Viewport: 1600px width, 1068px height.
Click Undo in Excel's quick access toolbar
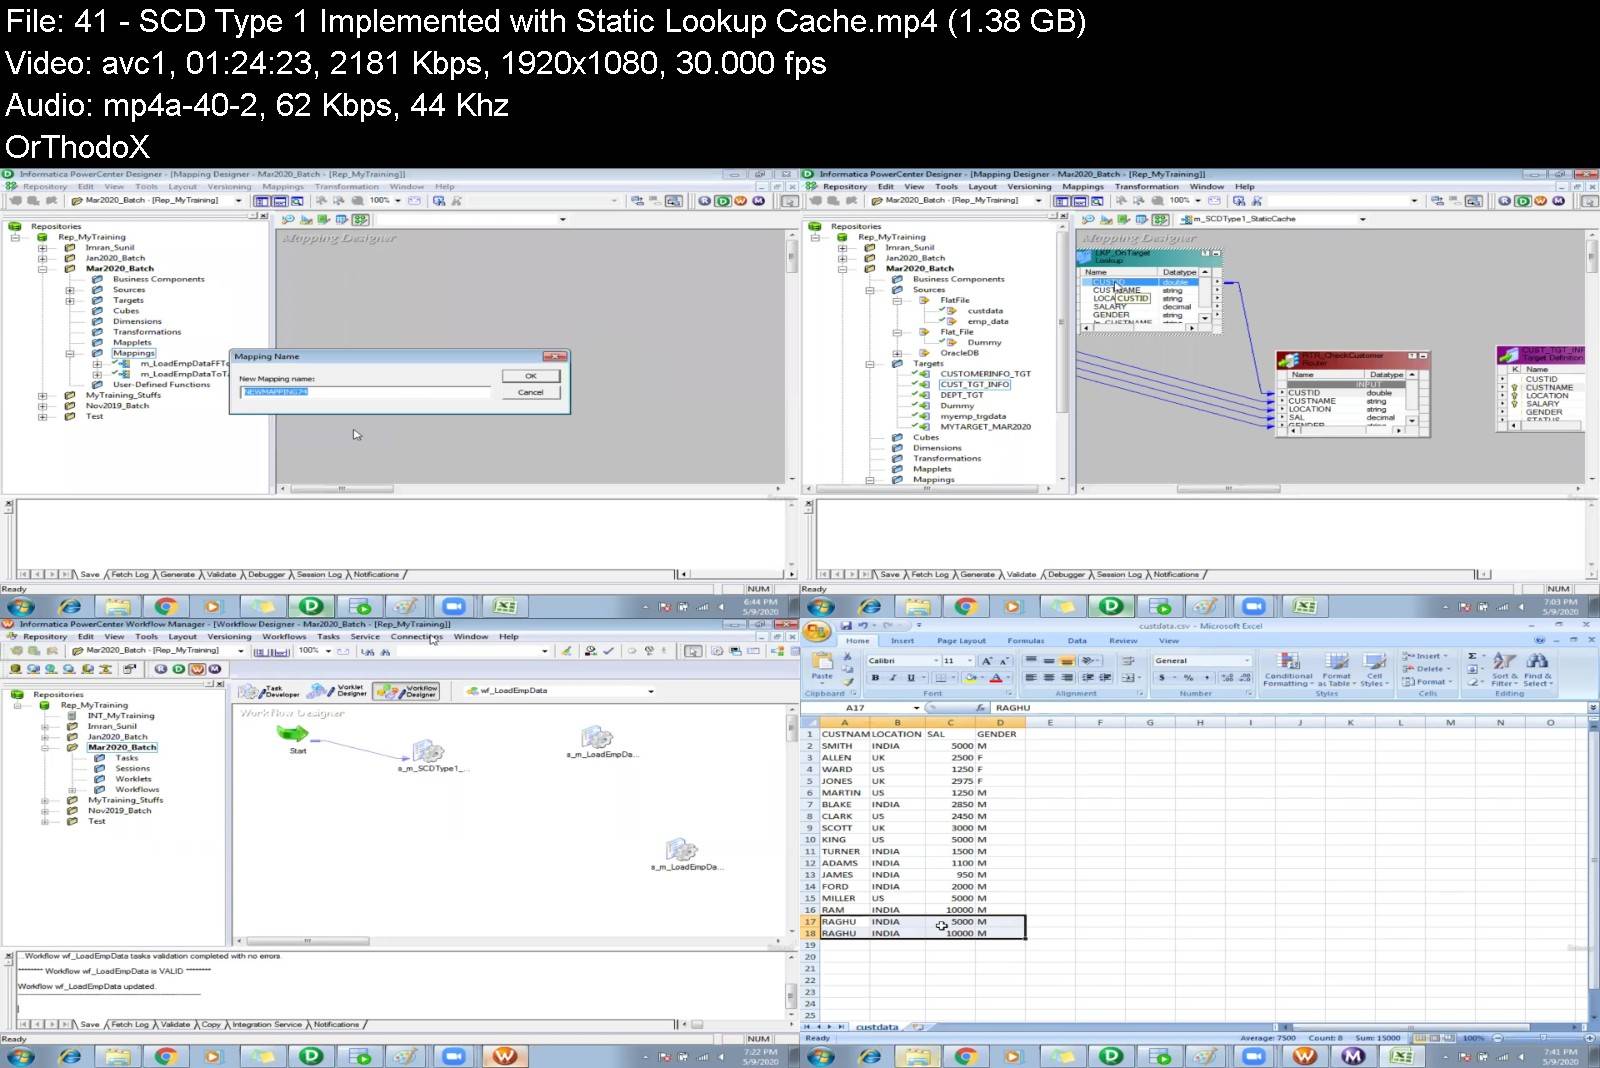[862, 626]
